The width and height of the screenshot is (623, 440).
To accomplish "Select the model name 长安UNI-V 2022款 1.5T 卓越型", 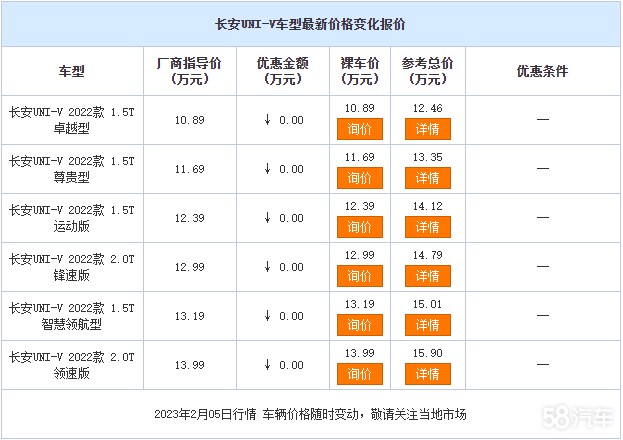I will [x=72, y=120].
